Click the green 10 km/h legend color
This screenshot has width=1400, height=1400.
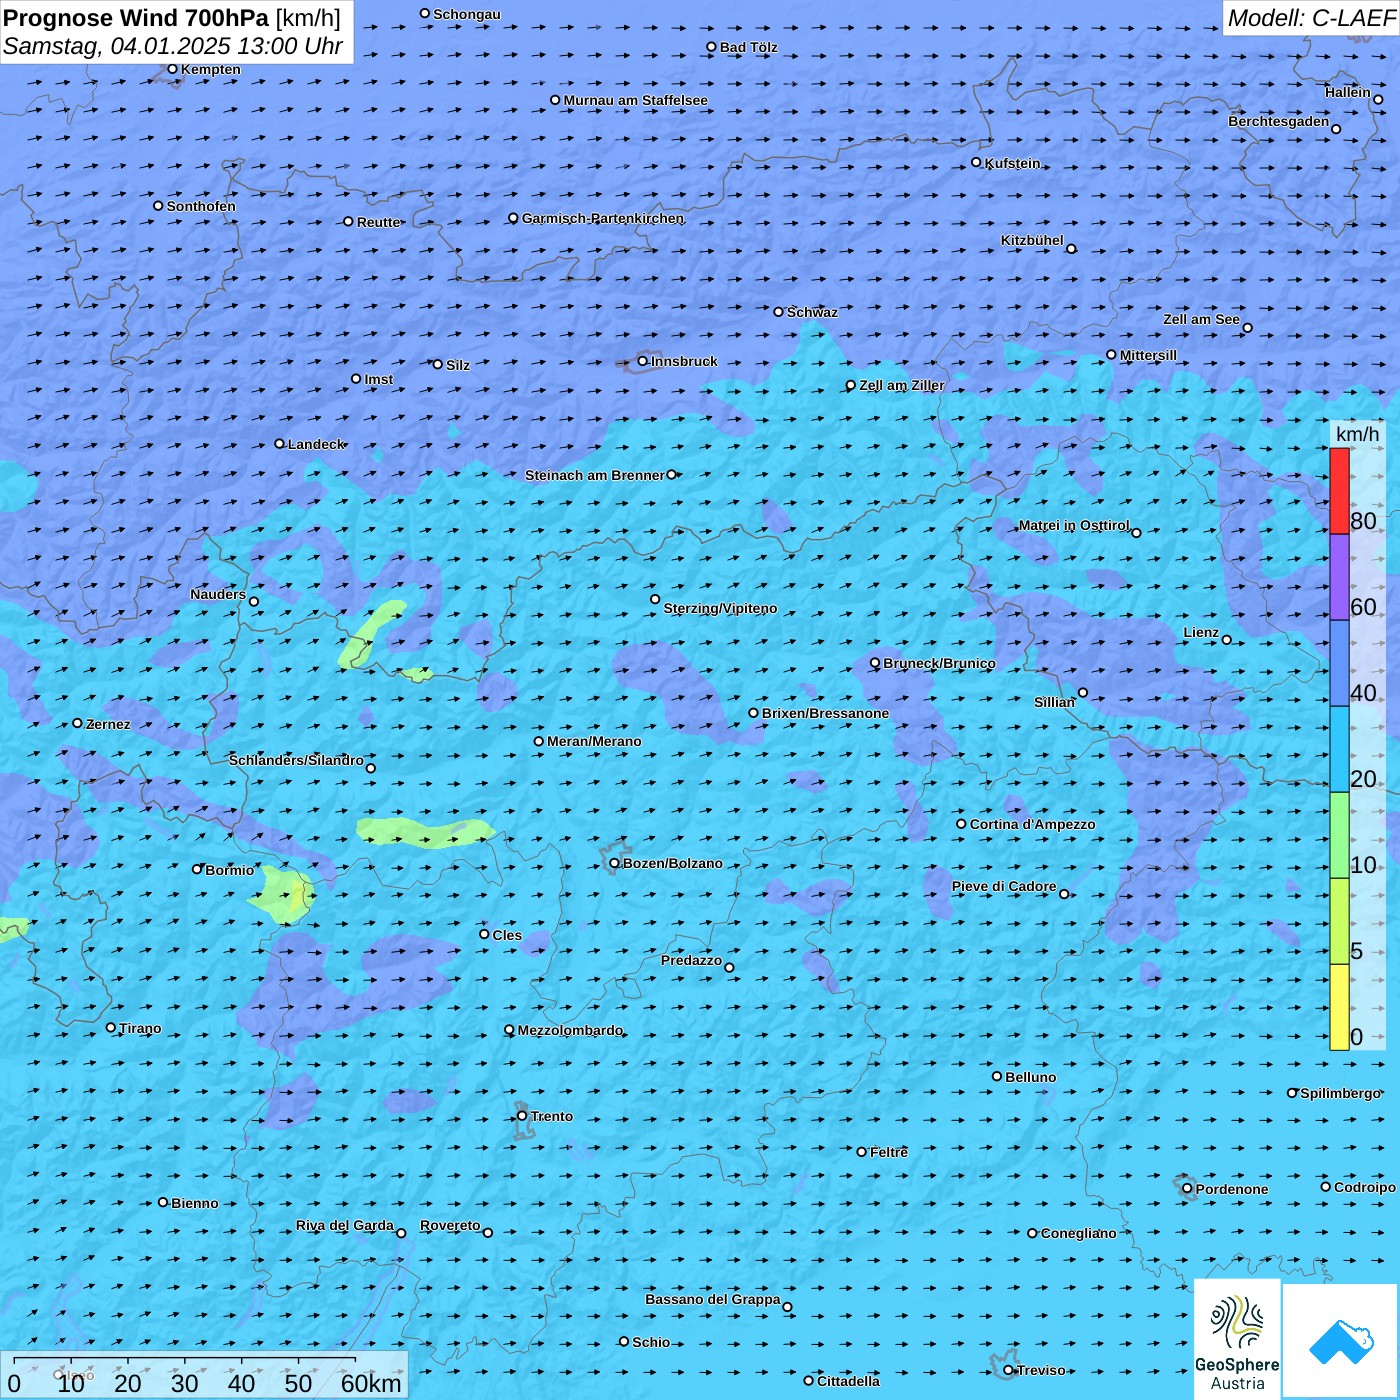1339,835
